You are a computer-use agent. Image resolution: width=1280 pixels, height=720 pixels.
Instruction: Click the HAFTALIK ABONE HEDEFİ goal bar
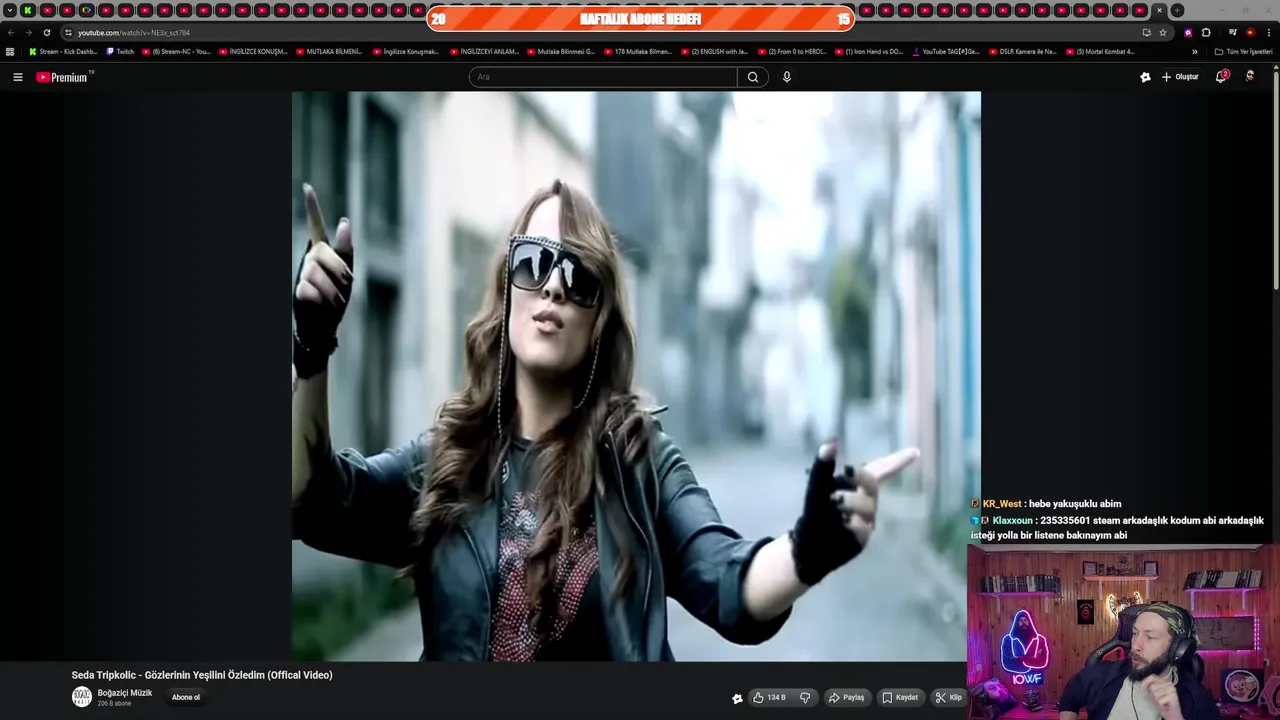640,19
